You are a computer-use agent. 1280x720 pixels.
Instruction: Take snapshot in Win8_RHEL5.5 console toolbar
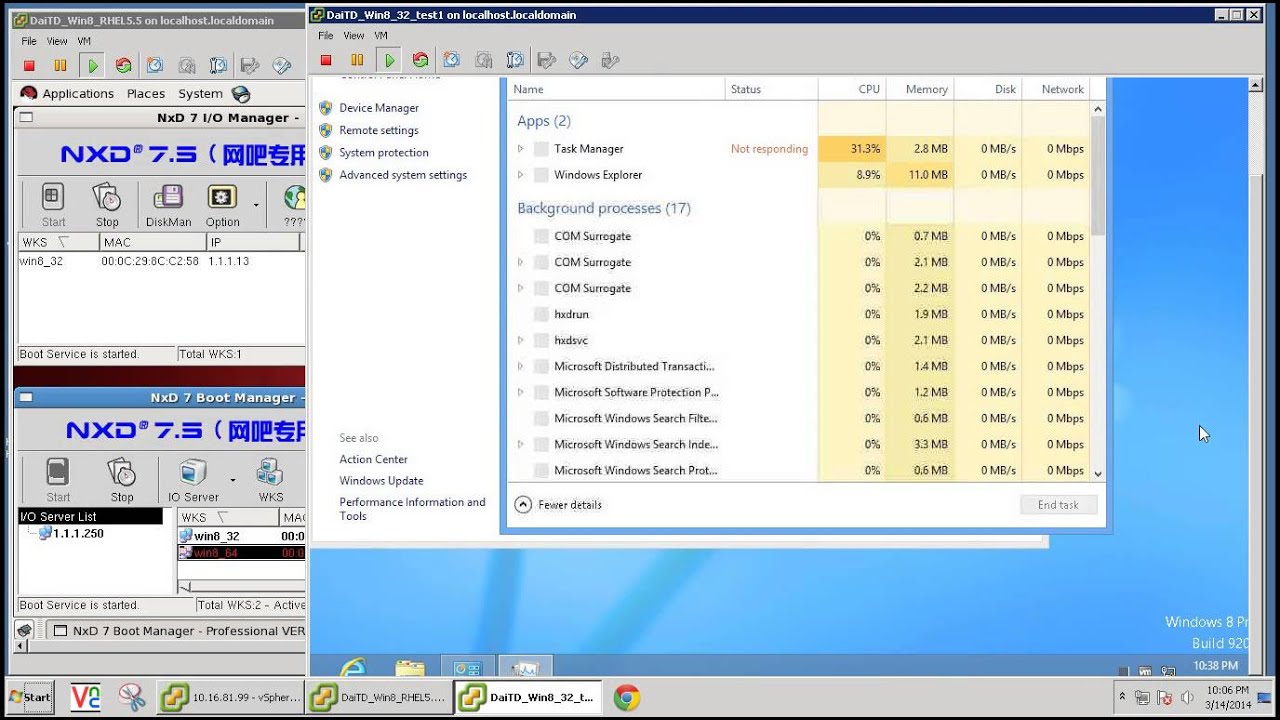[x=155, y=66]
